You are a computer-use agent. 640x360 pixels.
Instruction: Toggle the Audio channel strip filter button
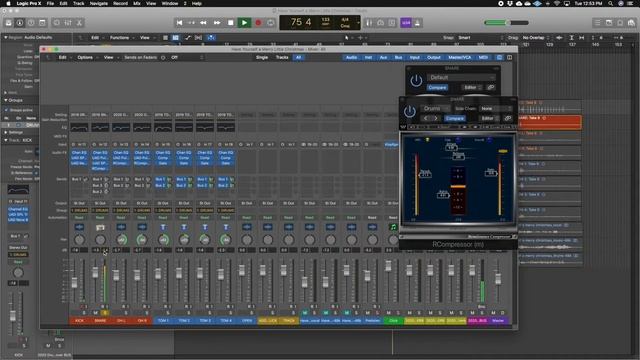click(351, 58)
